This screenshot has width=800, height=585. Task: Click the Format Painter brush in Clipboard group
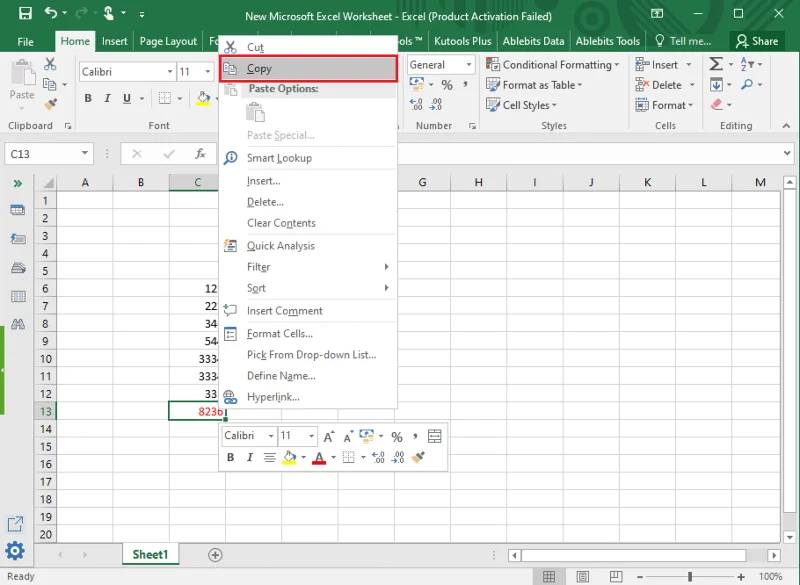51,104
